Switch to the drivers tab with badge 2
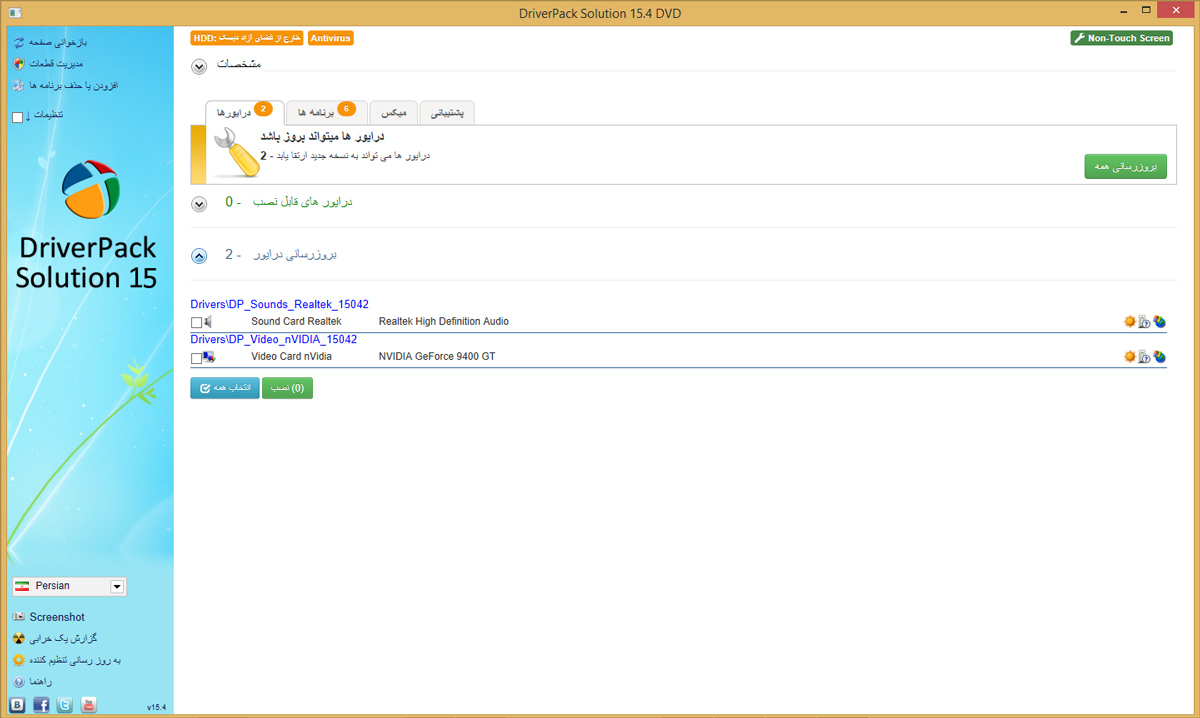Screen dimensions: 1200x718 coord(245,113)
